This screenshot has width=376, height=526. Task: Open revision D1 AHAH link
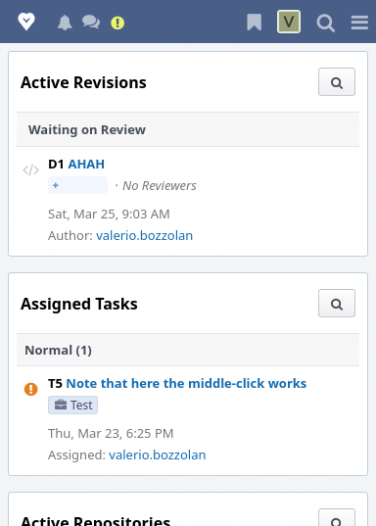pyautogui.click(x=86, y=164)
